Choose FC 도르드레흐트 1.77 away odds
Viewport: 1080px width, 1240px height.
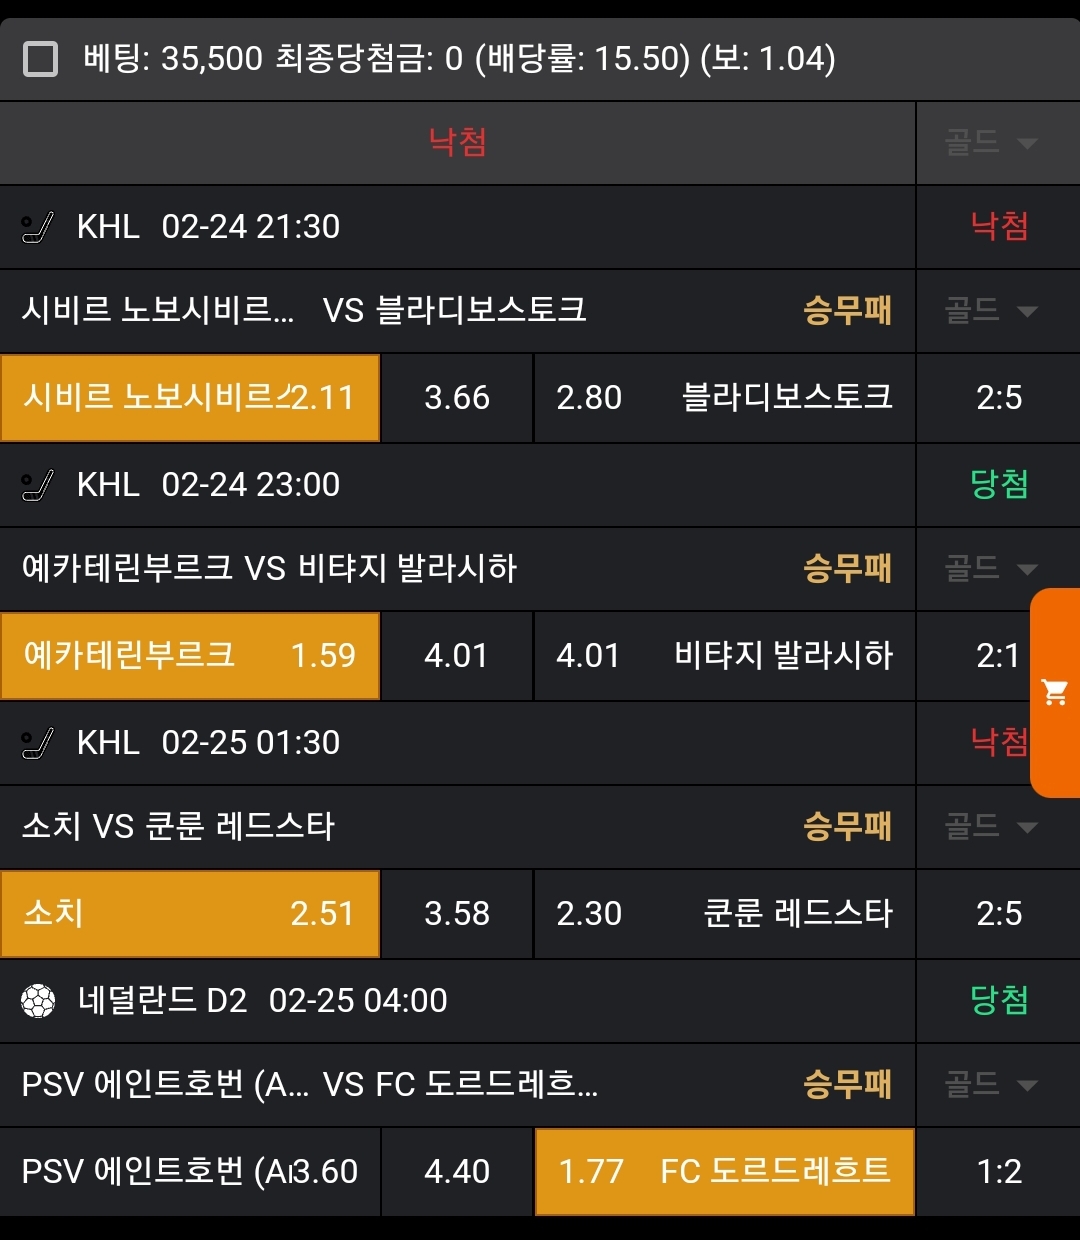(725, 1172)
